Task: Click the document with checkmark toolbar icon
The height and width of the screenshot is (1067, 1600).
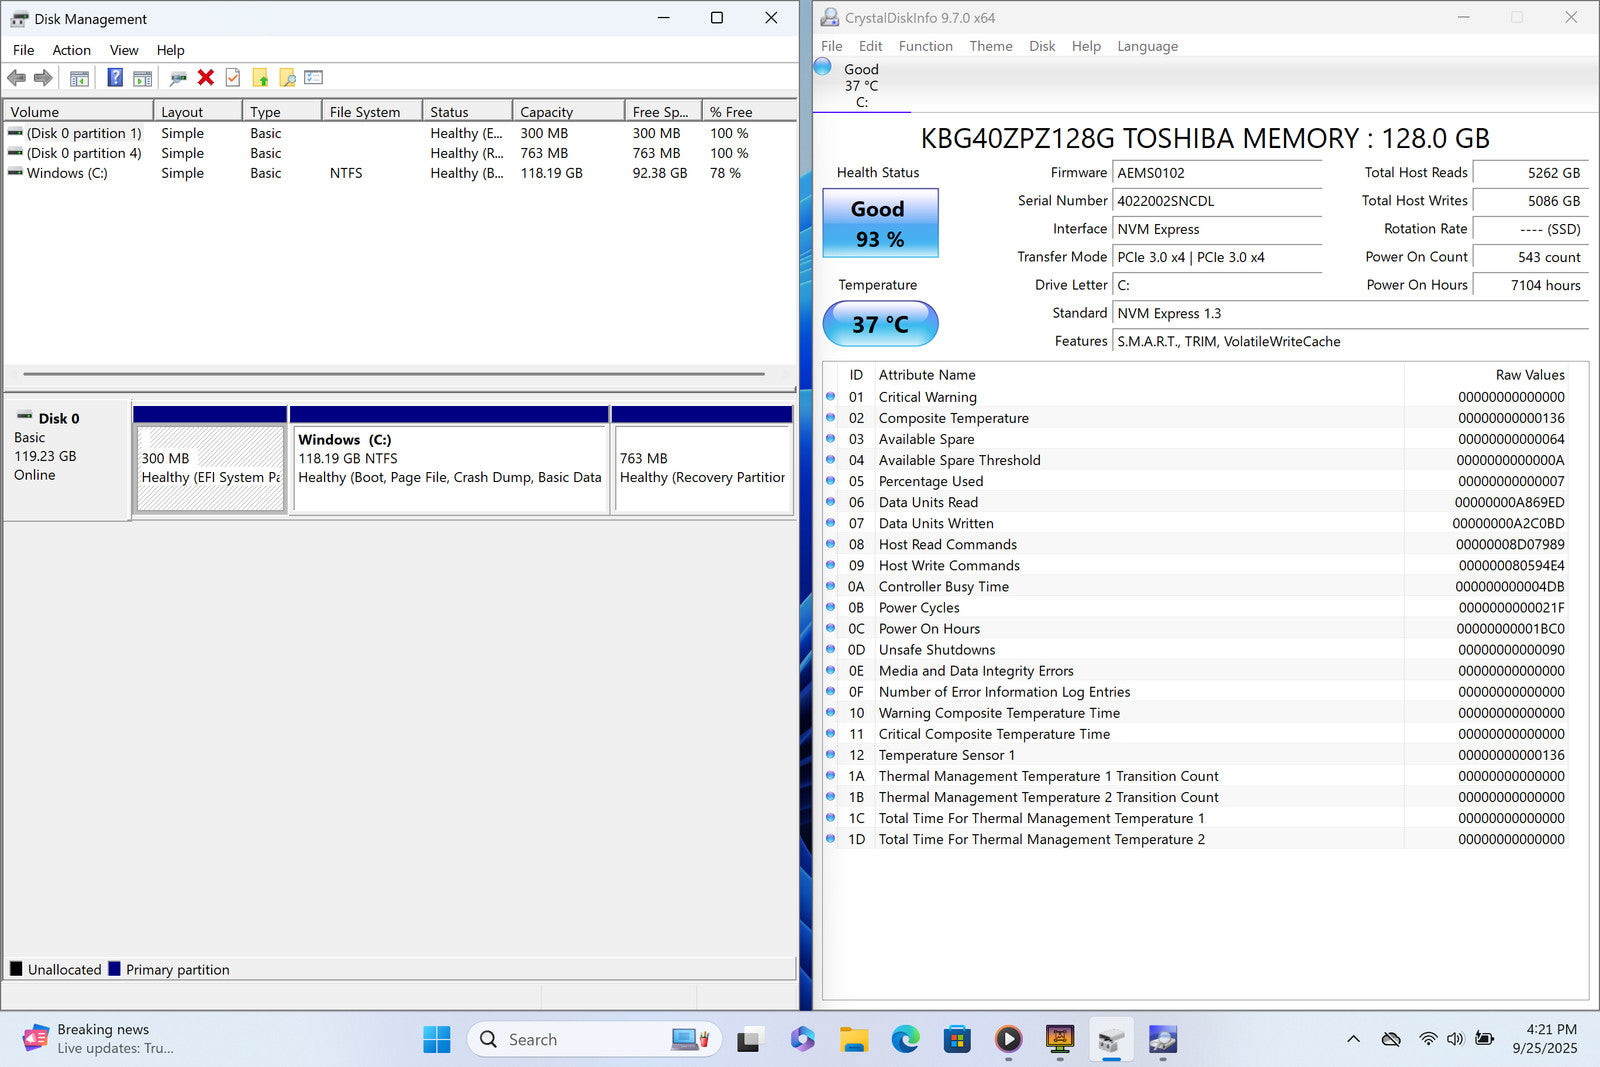Action: 233,78
